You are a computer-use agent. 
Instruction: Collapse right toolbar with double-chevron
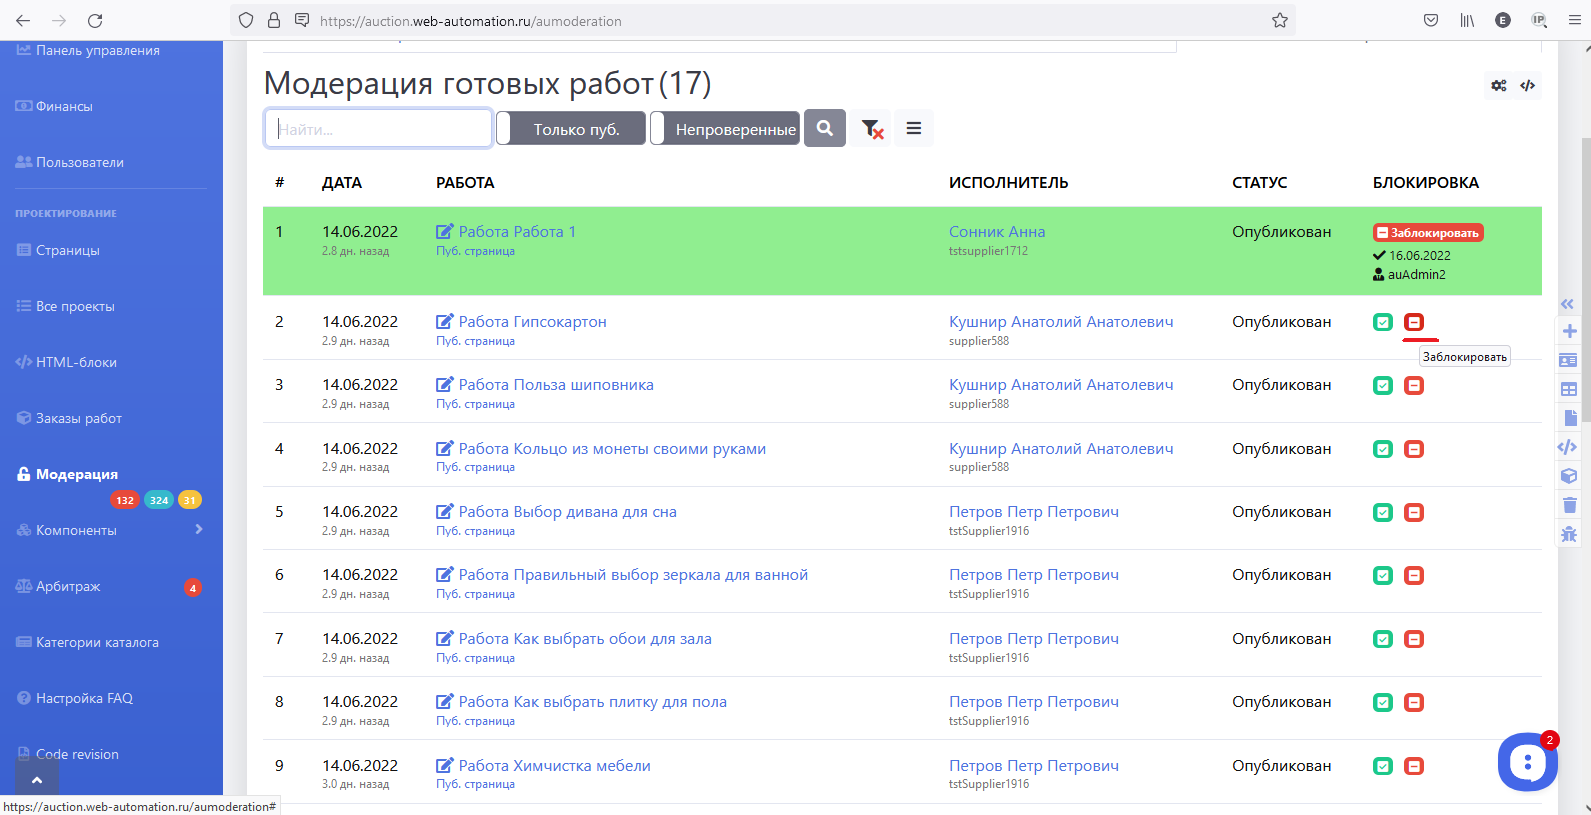(x=1567, y=304)
